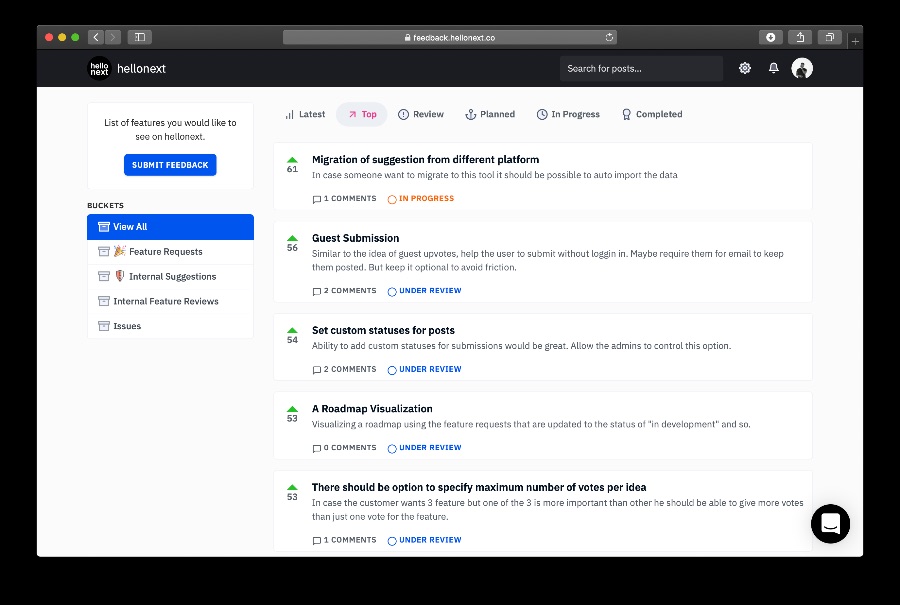Reload the page via address bar
This screenshot has width=900, height=605.
(609, 37)
